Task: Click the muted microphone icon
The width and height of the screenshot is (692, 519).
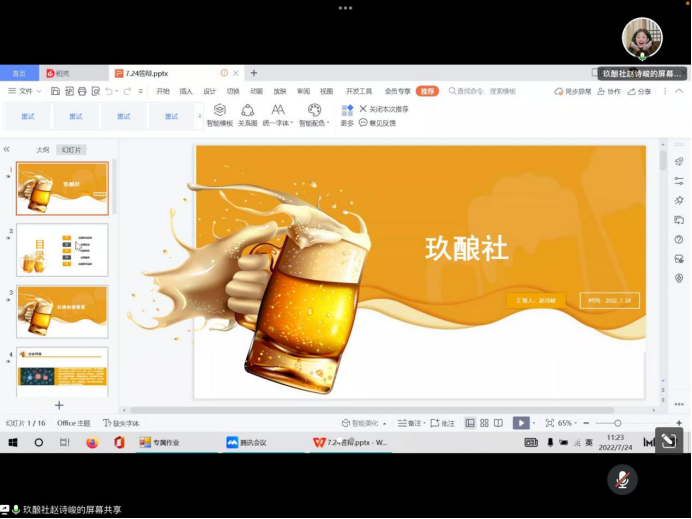Action: click(x=622, y=480)
